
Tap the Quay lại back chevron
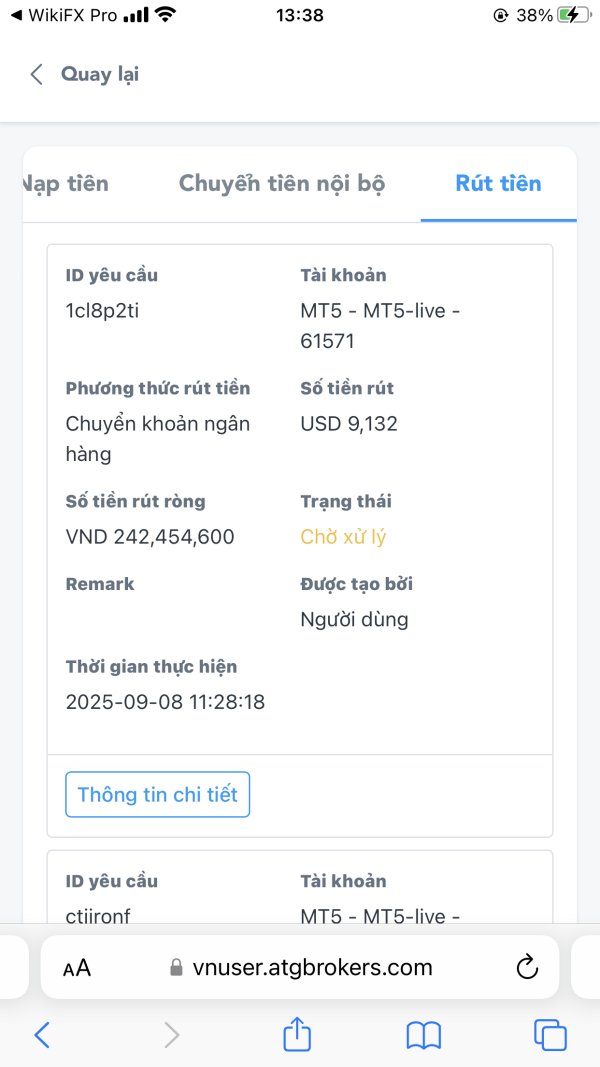tap(37, 74)
